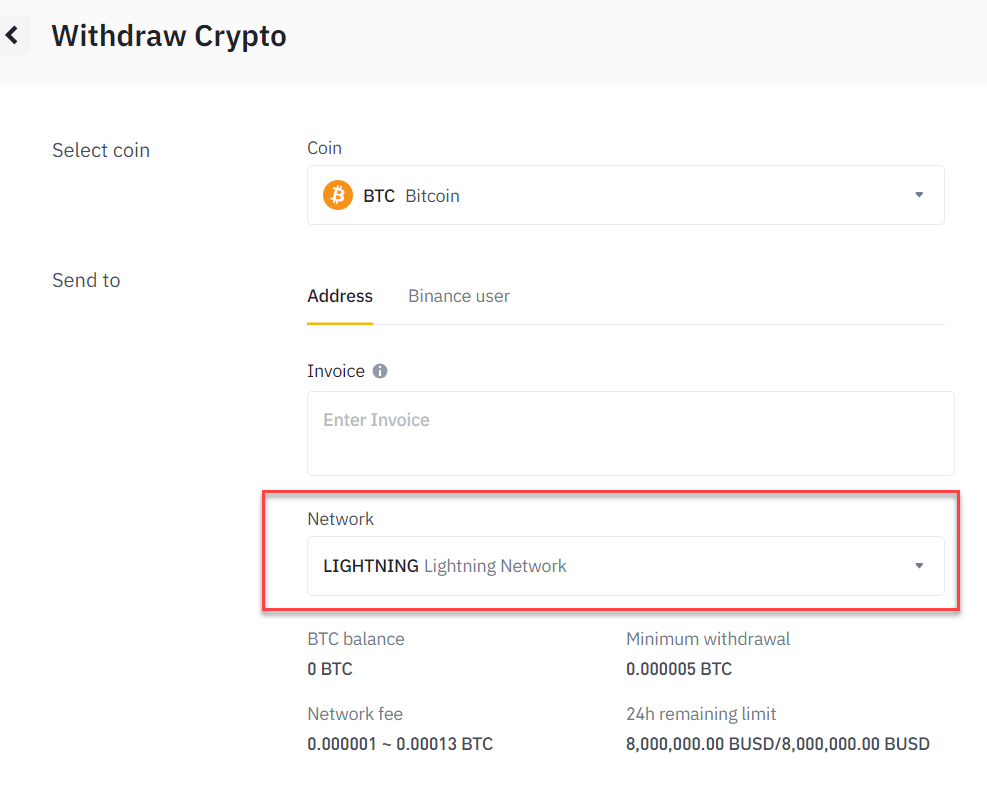The width and height of the screenshot is (987, 788).
Task: Click the Minimum withdrawal label
Action: click(708, 639)
